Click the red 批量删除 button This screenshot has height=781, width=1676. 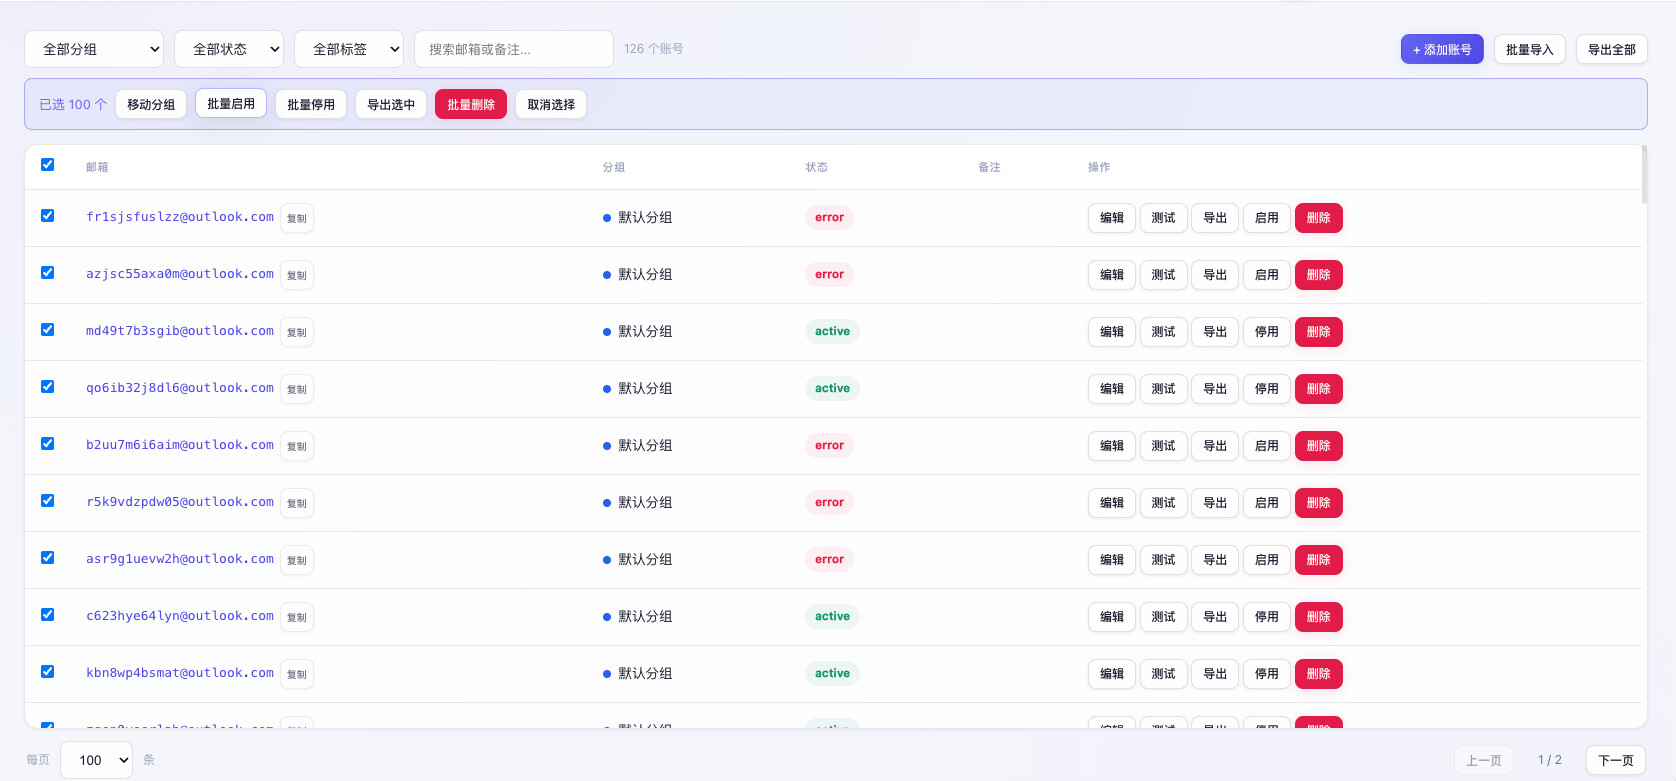tap(471, 104)
